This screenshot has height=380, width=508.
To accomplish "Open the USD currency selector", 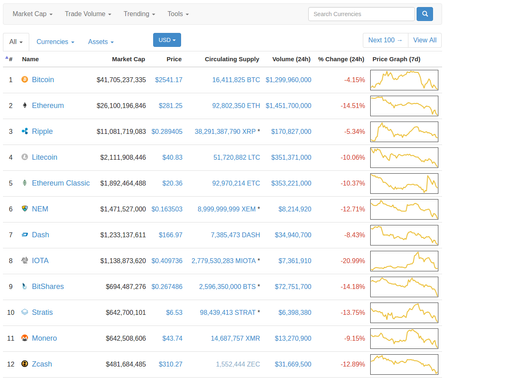I will pyautogui.click(x=167, y=40).
